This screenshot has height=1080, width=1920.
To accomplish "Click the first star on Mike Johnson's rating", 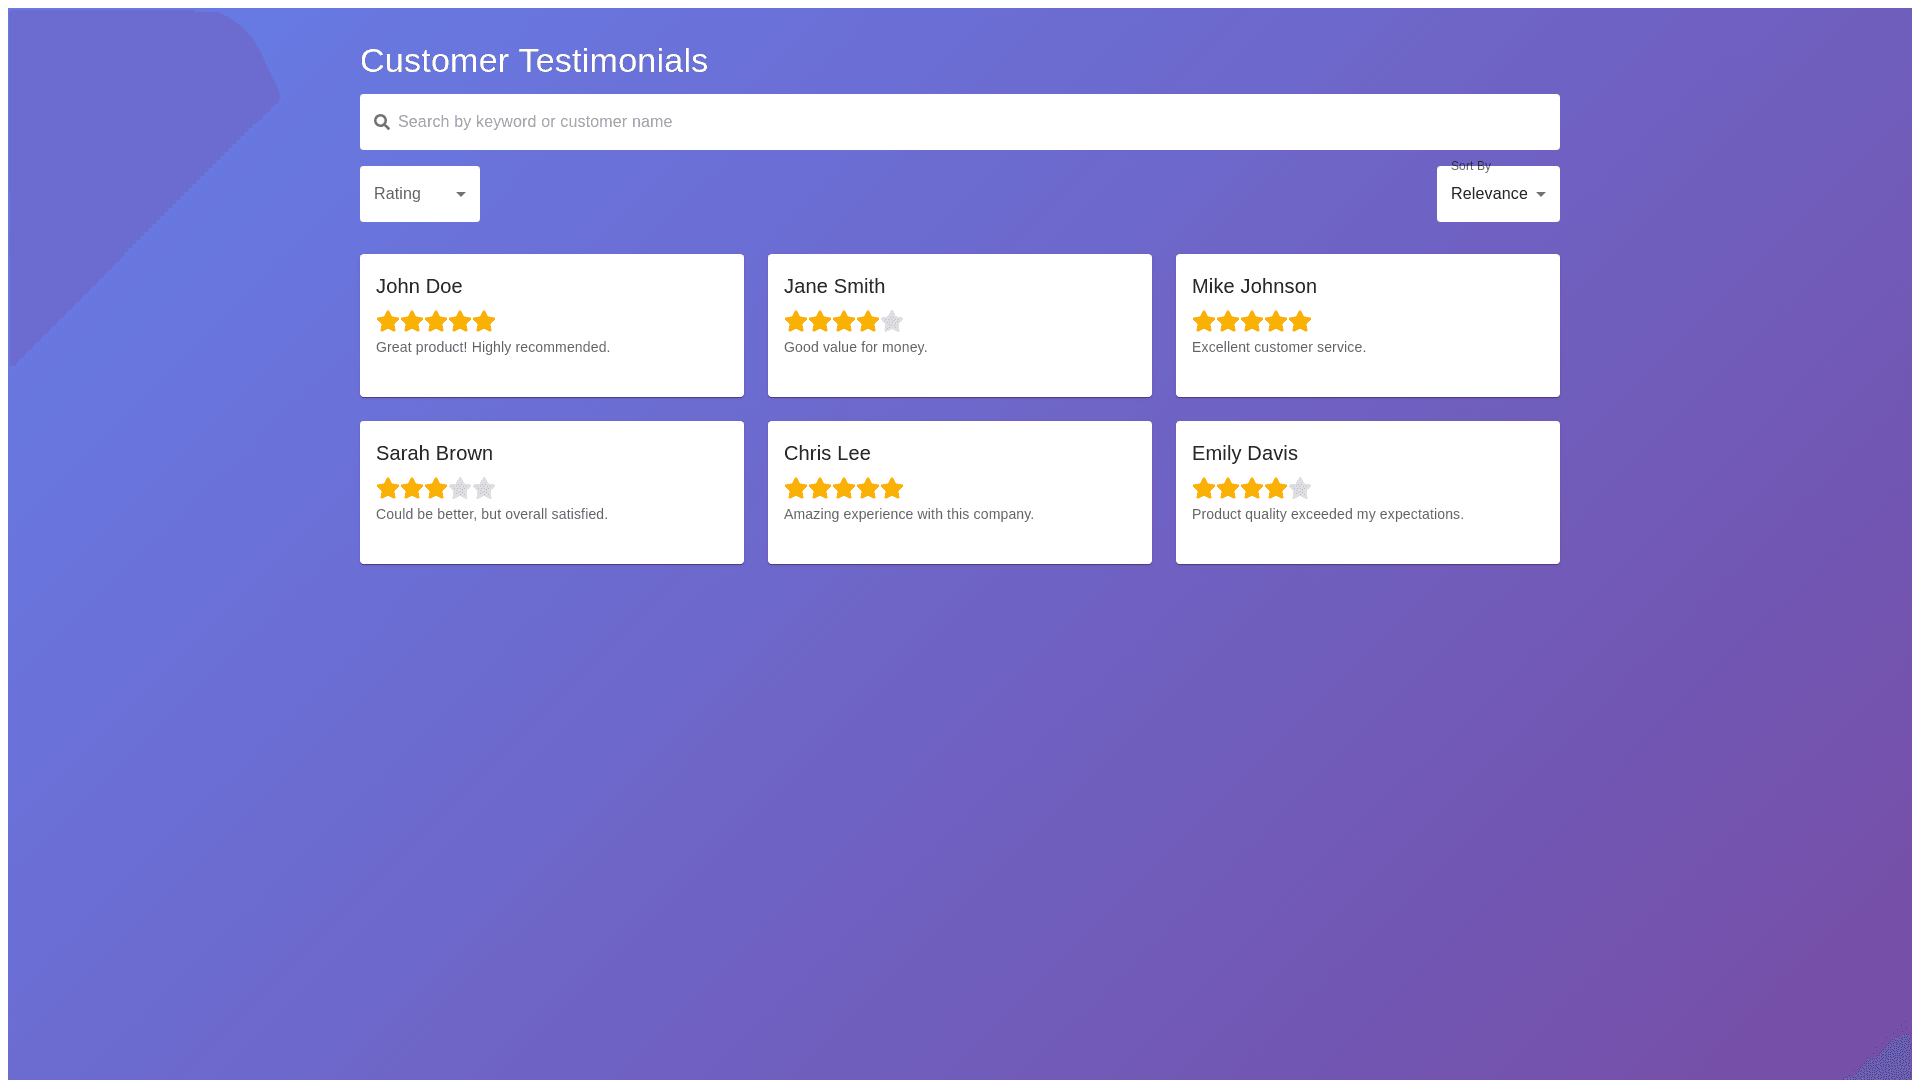I will point(1204,321).
